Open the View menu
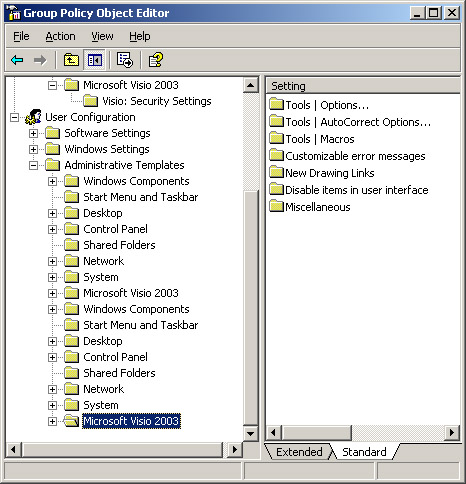The image size is (466, 484). 102,36
